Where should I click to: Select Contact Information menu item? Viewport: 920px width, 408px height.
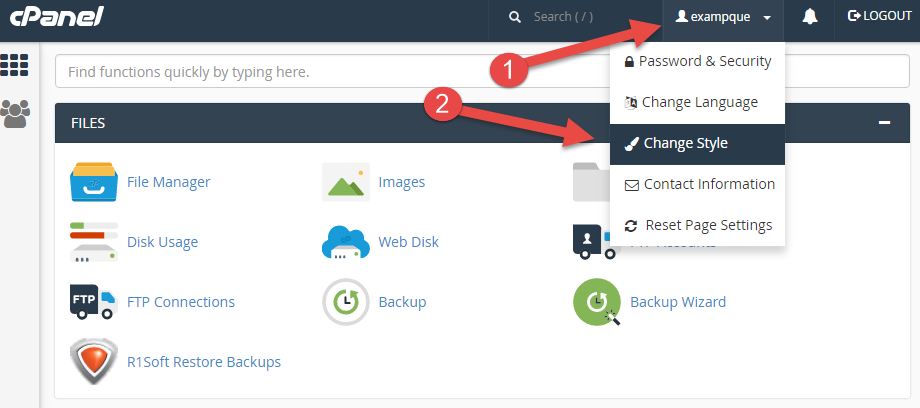697,184
